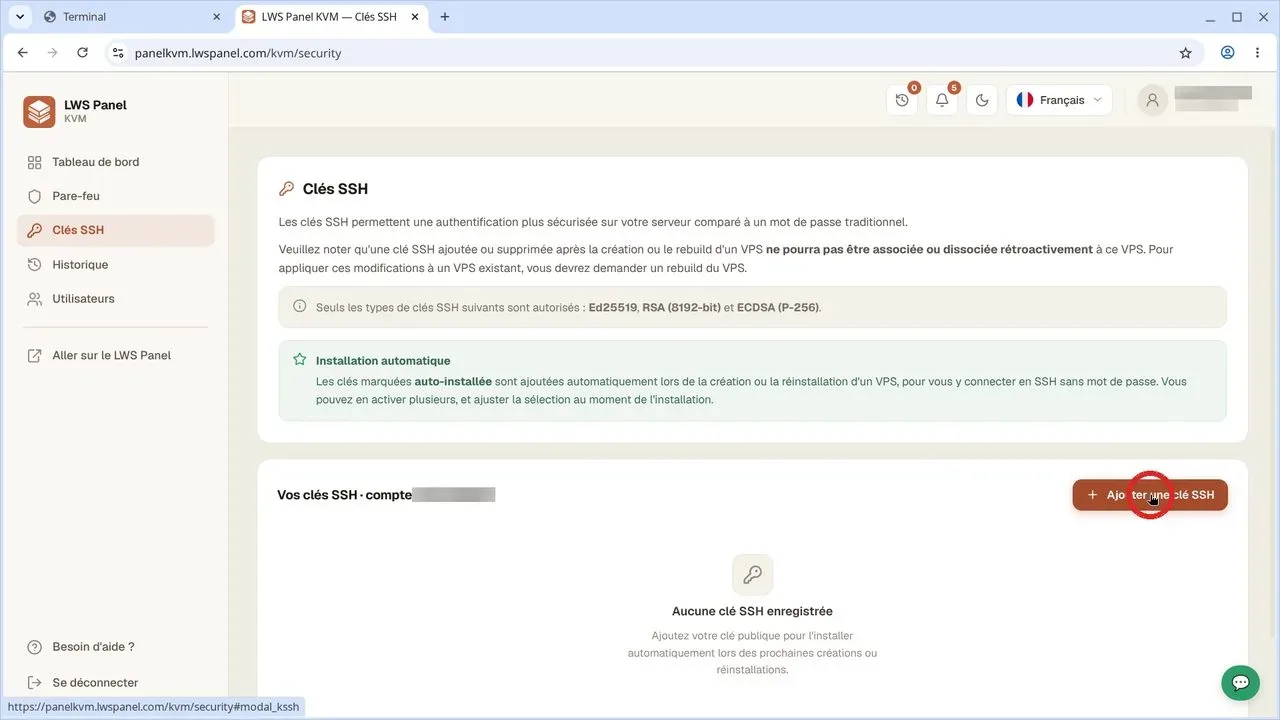
Task: Open the history clock icon in header
Action: [x=902, y=100]
